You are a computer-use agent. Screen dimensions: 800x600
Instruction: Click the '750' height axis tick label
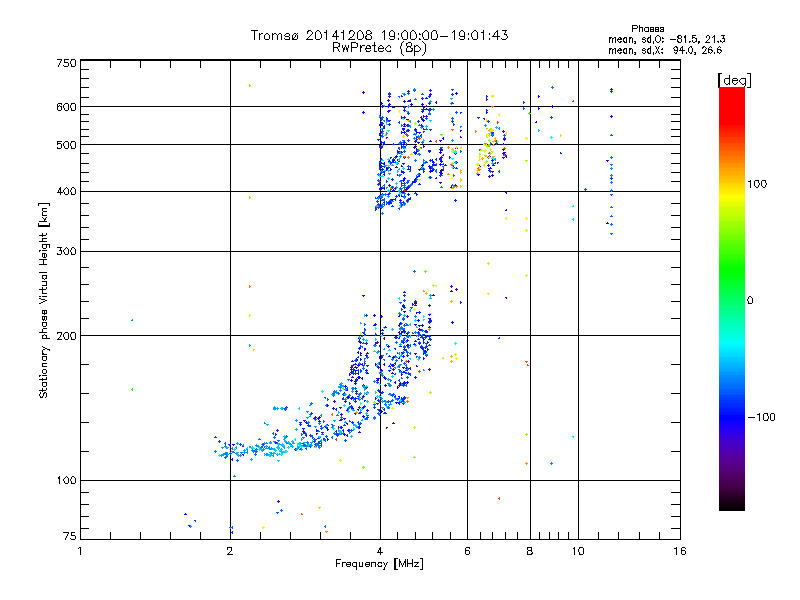click(x=66, y=63)
